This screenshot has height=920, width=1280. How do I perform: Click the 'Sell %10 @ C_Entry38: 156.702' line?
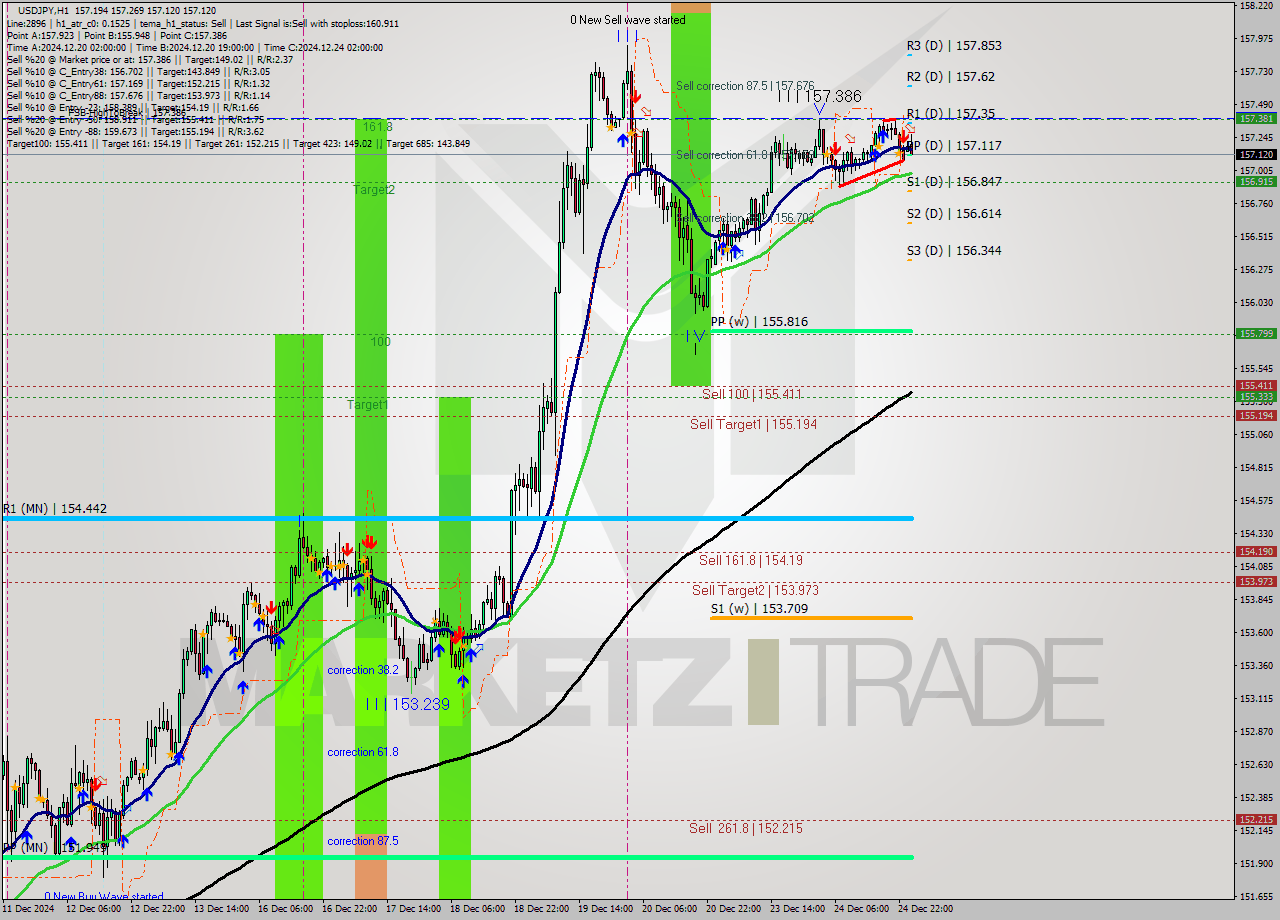138,71
